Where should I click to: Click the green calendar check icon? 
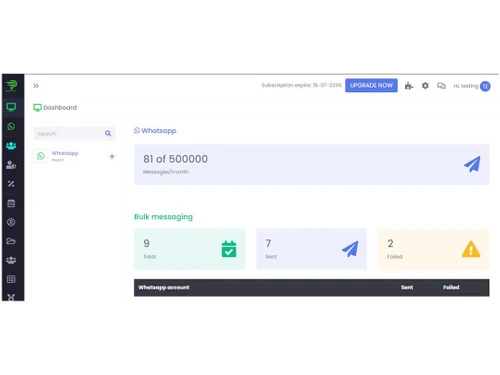tap(229, 249)
